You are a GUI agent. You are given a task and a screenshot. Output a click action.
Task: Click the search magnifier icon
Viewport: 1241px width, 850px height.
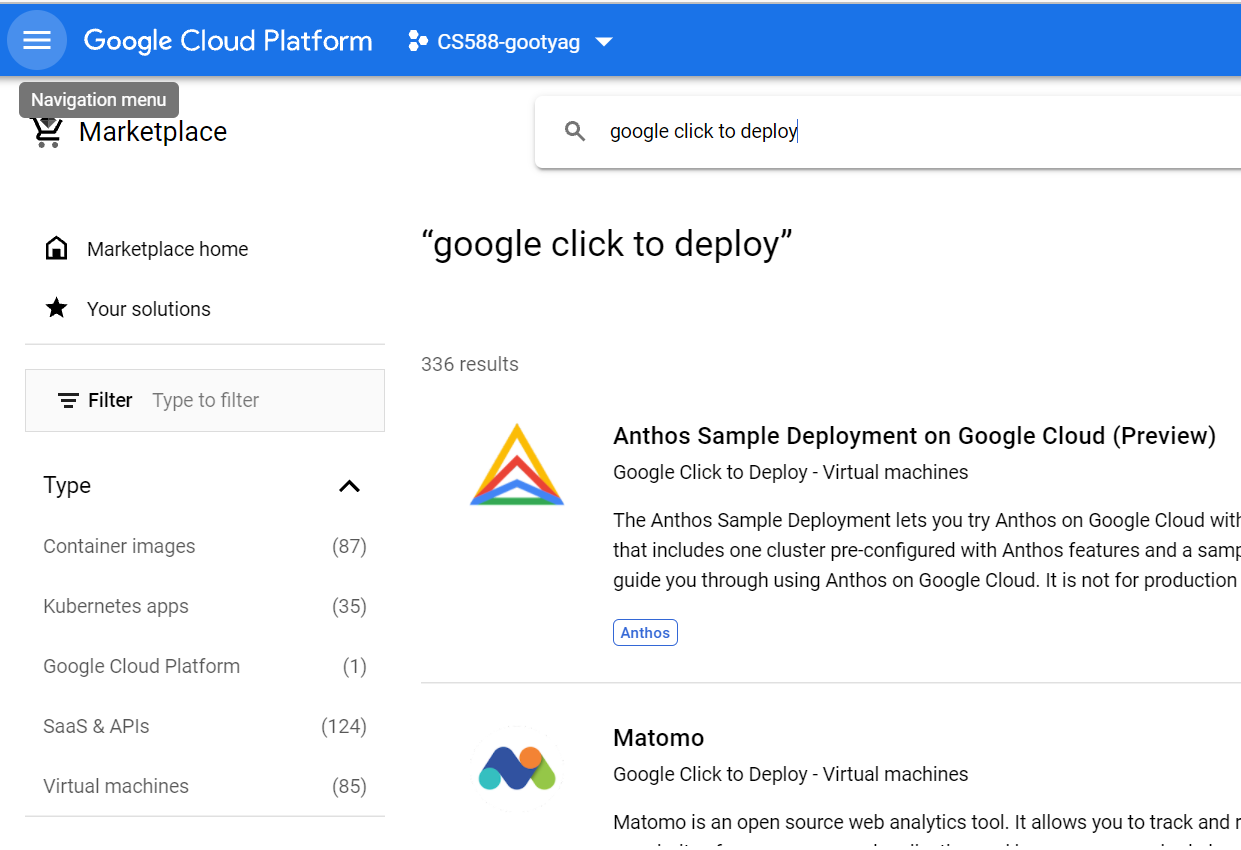click(x=575, y=131)
